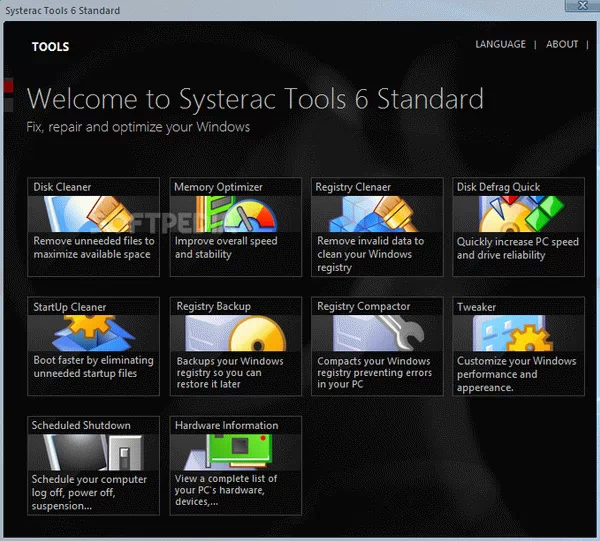Image resolution: width=600 pixels, height=541 pixels.
Task: Click the Disk Defrag Quick disc icon
Action: coord(521,214)
